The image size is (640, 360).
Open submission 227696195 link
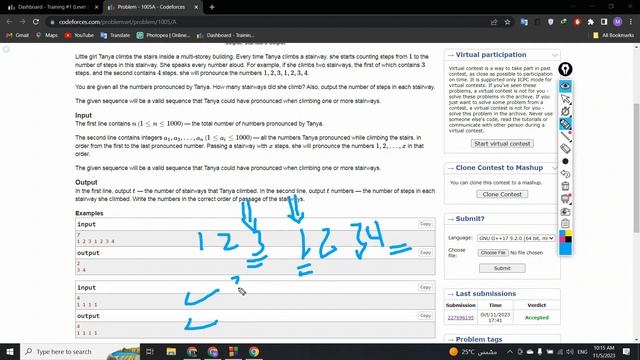(461, 318)
